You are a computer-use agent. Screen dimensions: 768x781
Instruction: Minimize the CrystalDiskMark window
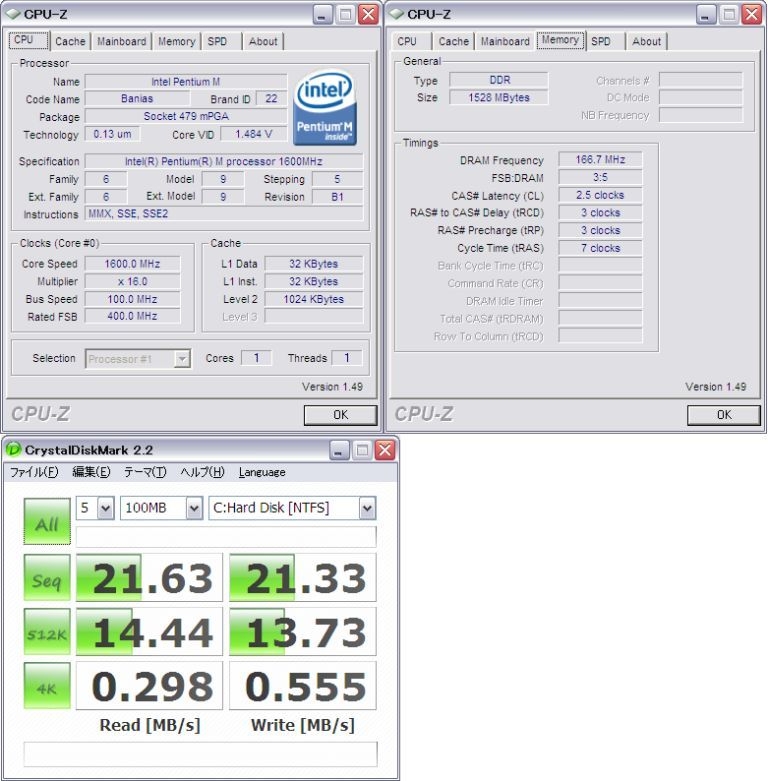click(339, 450)
